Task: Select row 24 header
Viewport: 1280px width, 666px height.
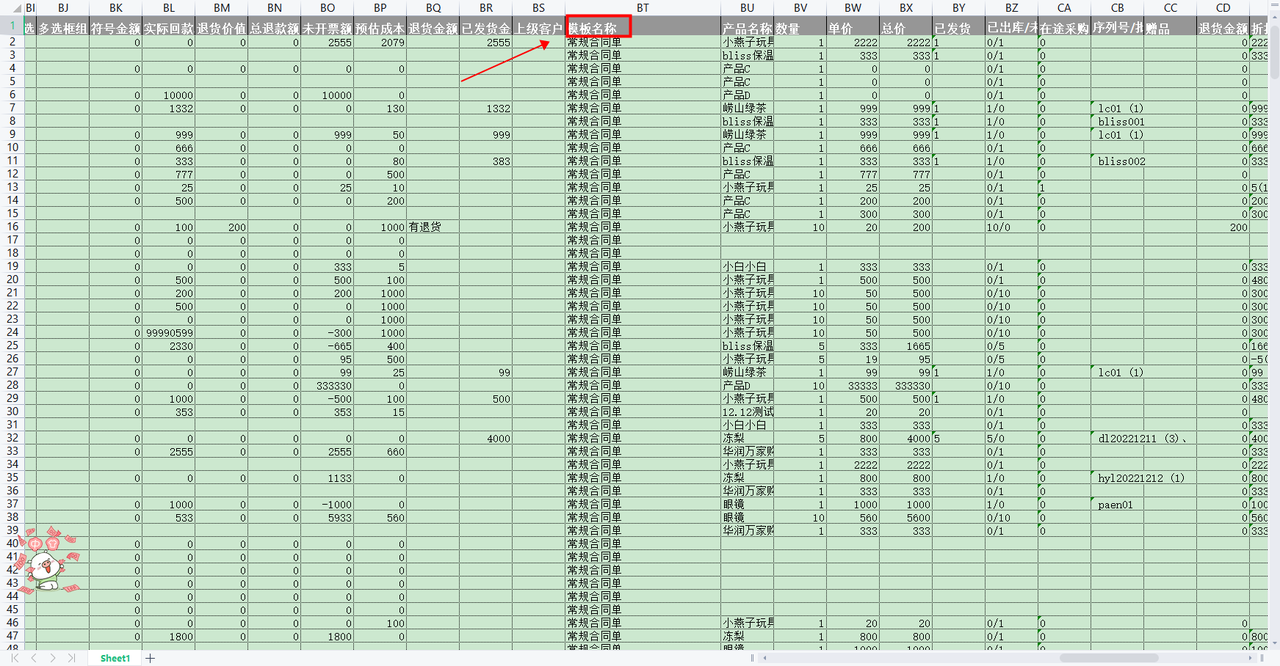Action: pyautogui.click(x=11, y=332)
